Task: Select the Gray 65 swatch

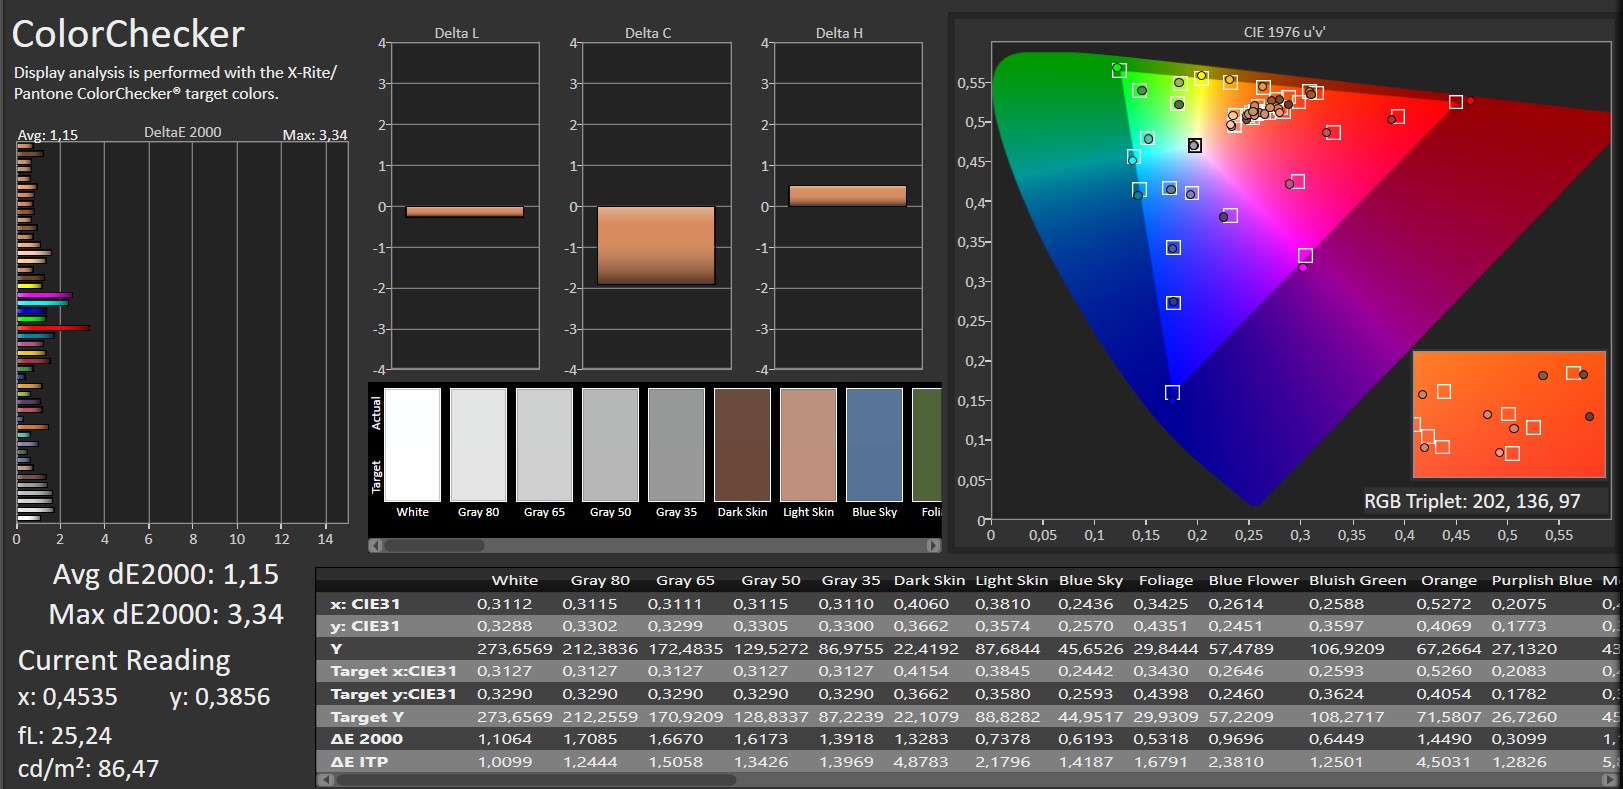Action: pyautogui.click(x=544, y=445)
